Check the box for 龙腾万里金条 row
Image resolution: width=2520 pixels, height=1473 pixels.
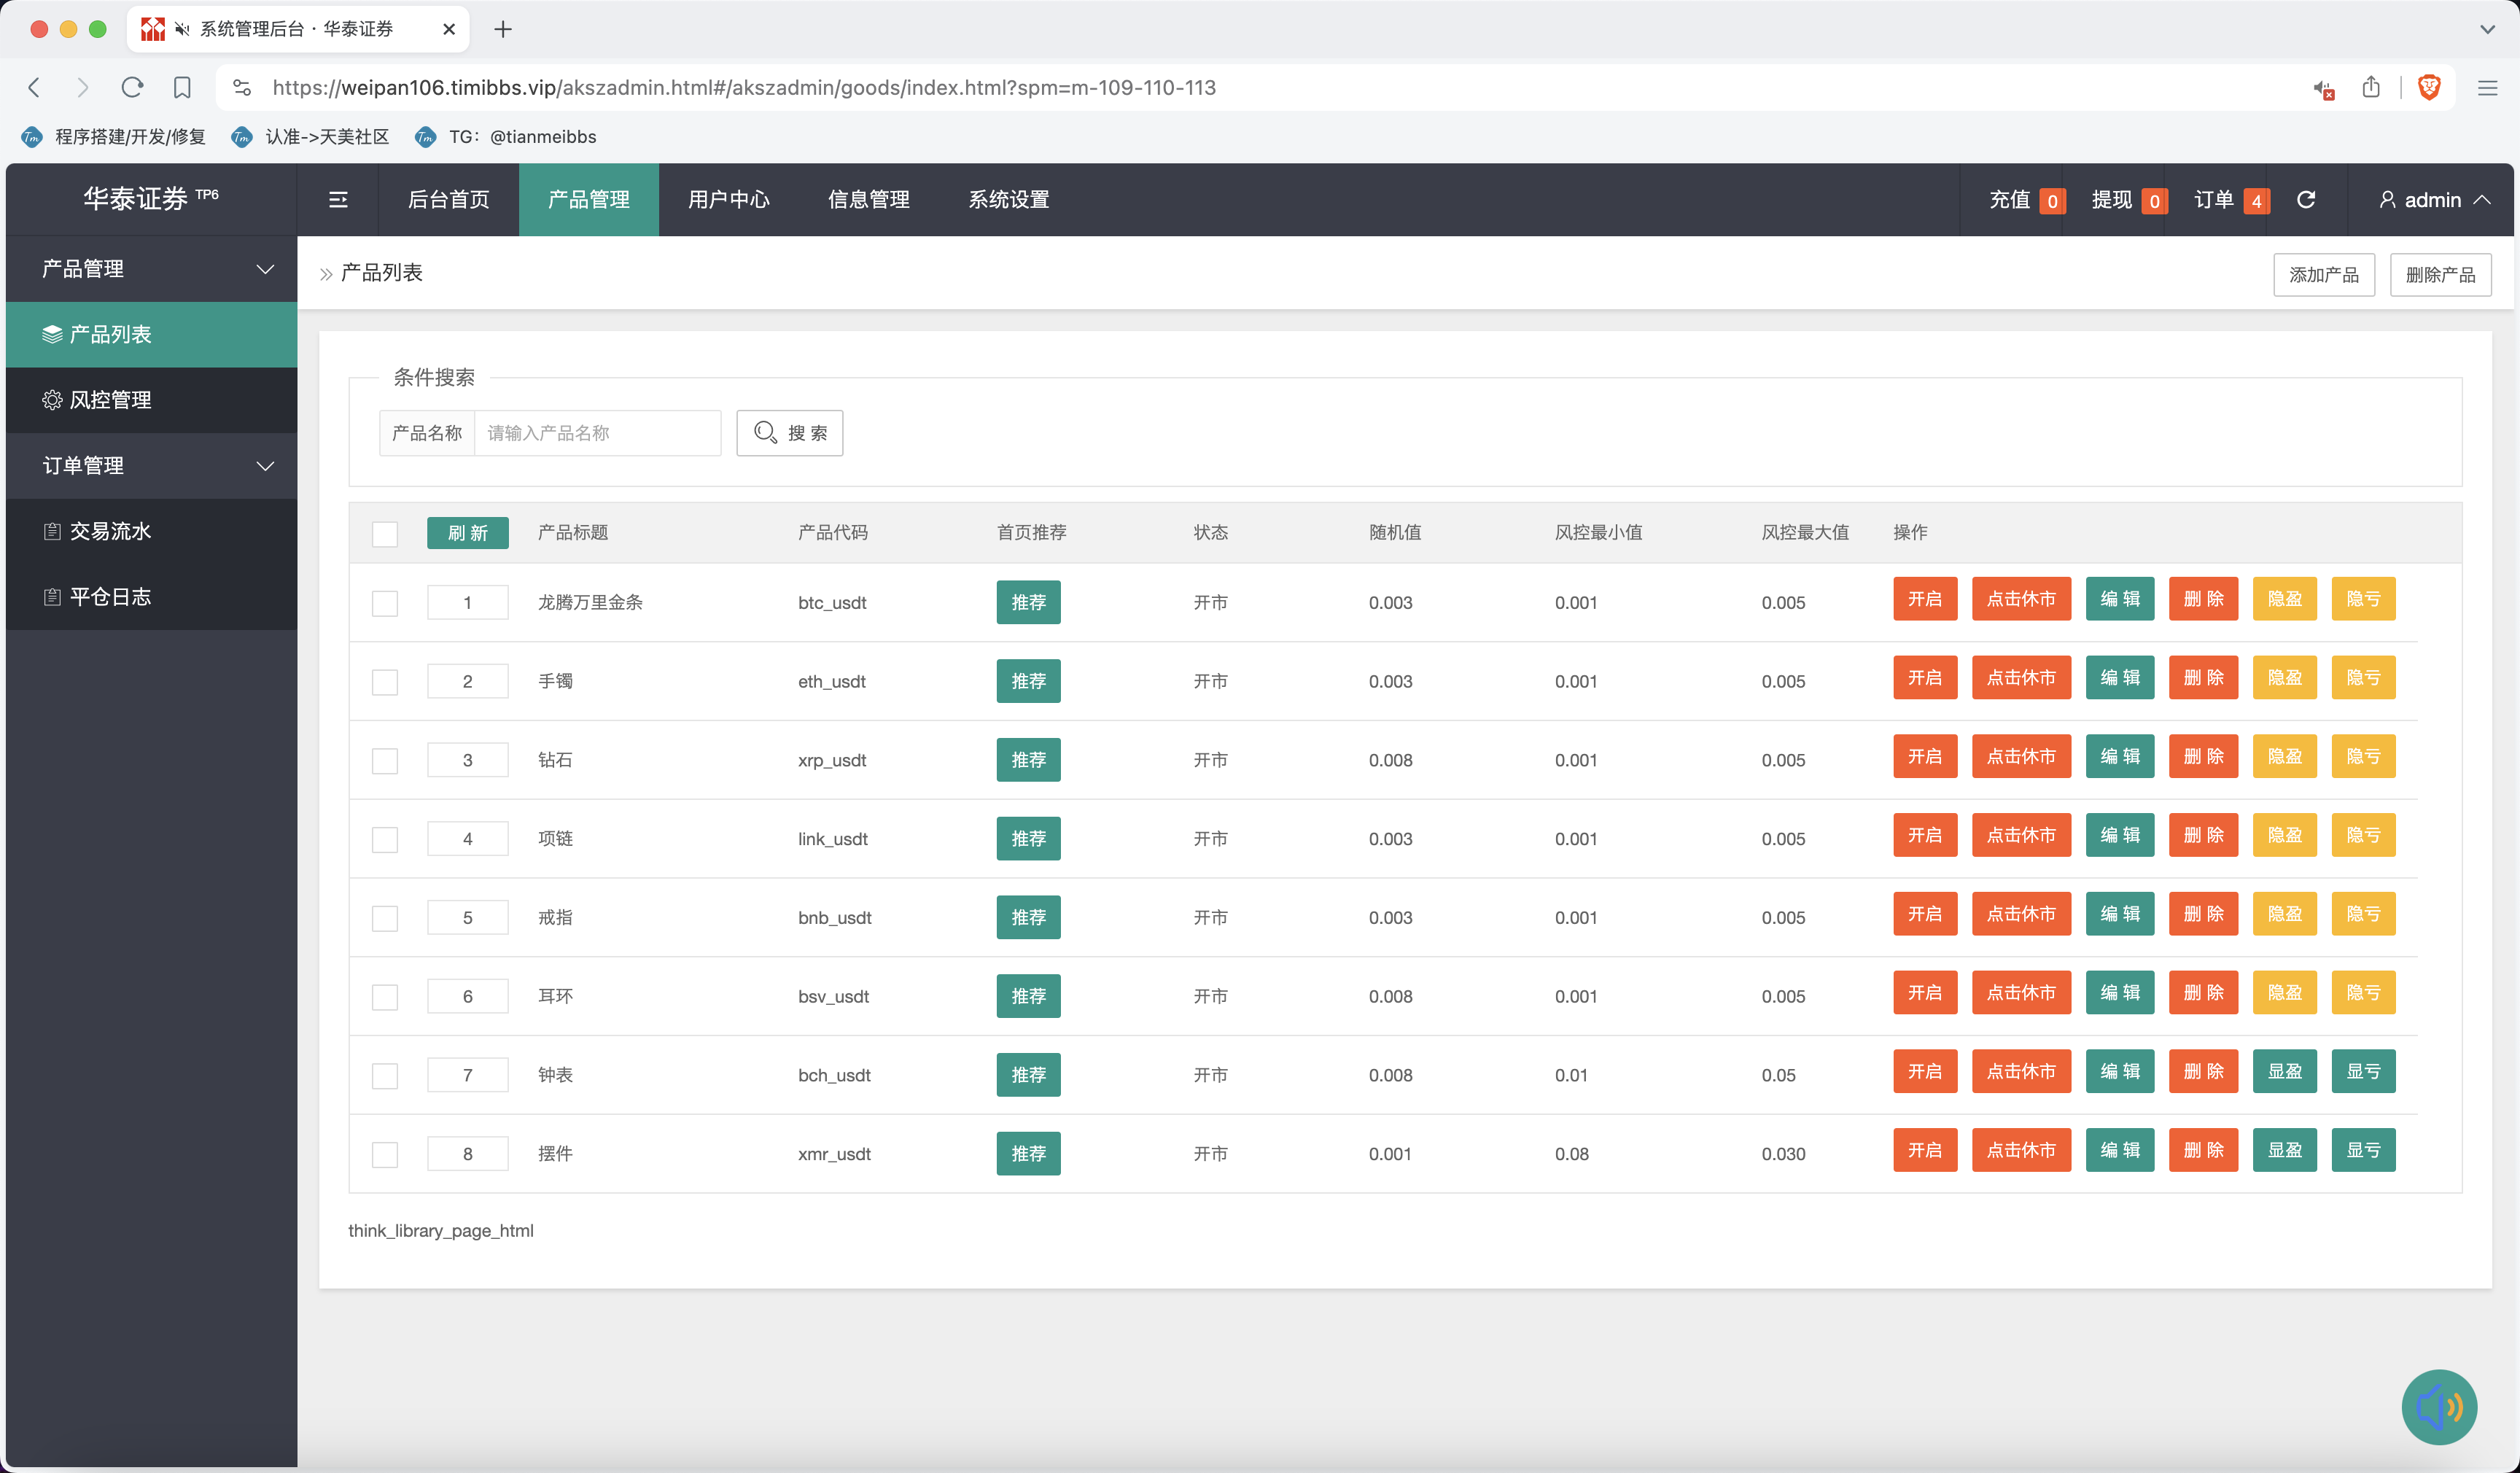pos(385,603)
